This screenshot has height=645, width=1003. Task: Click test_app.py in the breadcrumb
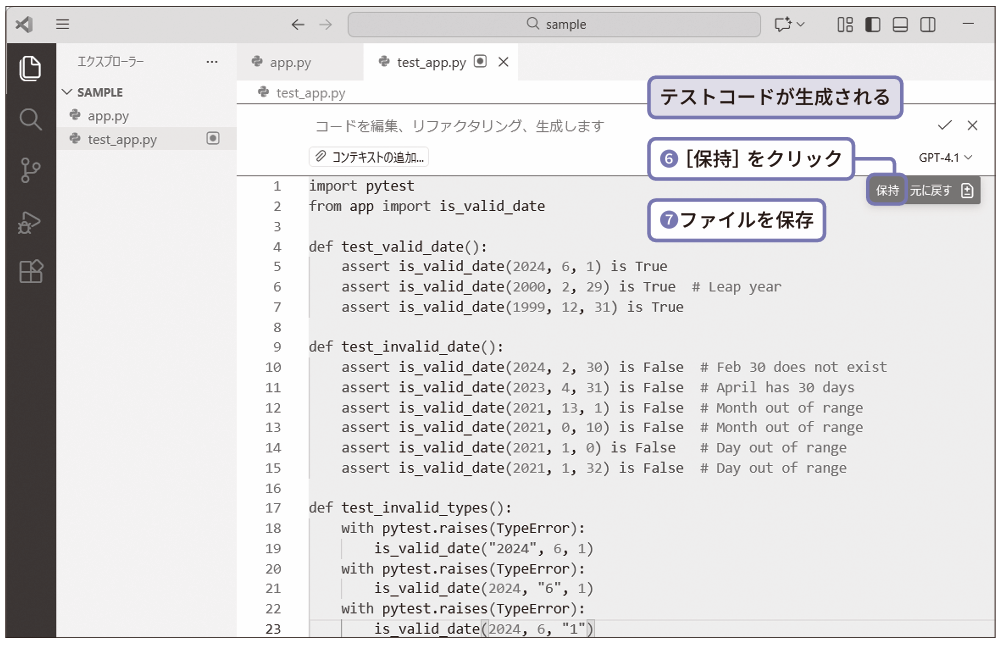tap(310, 93)
